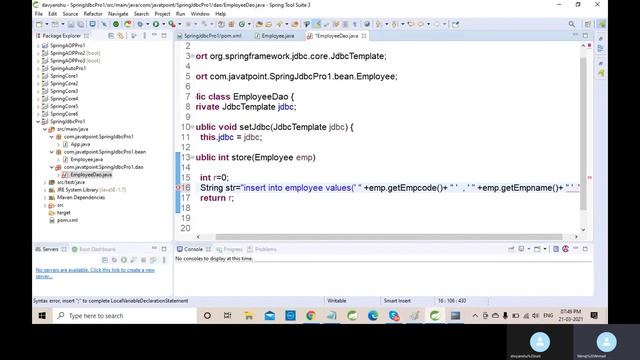Open the notifications center icon

pyautogui.click(x=594, y=316)
